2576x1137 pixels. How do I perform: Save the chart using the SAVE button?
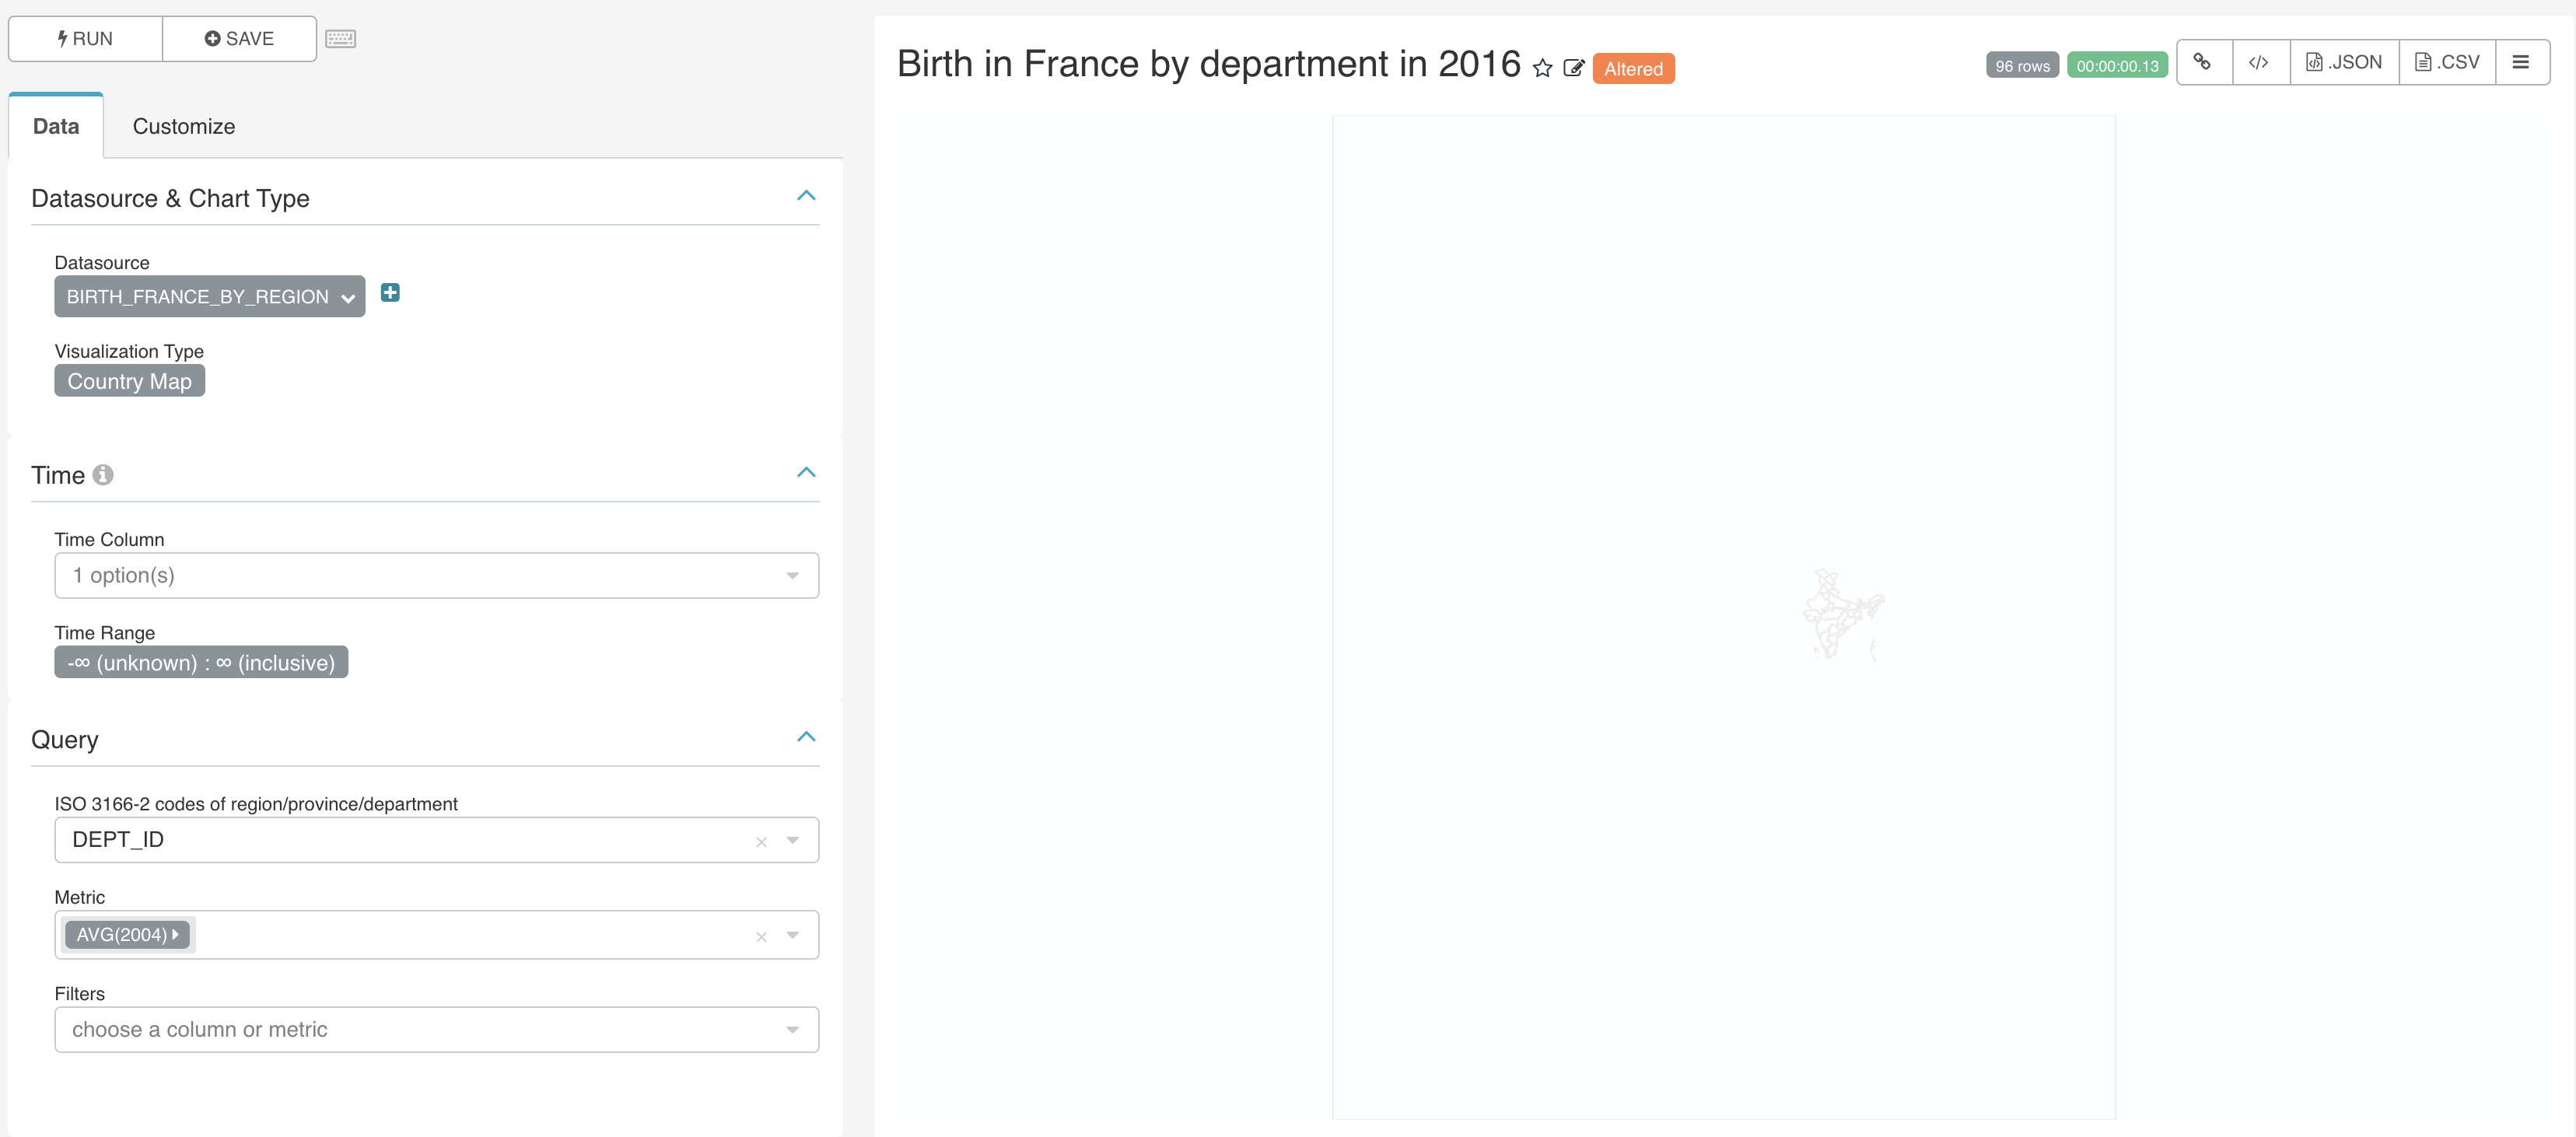(240, 38)
